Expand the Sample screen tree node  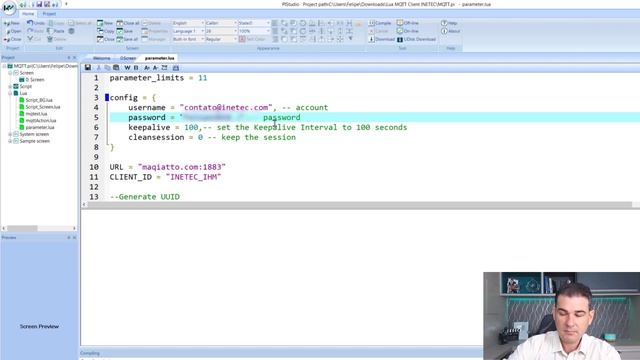coord(10,141)
